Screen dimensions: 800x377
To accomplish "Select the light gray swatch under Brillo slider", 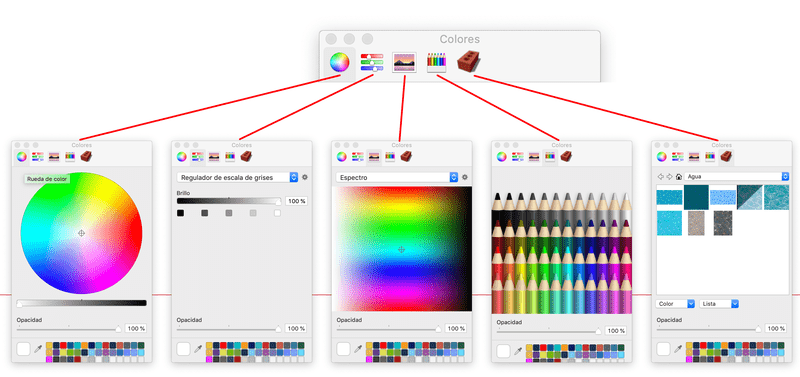I will 253,213.
